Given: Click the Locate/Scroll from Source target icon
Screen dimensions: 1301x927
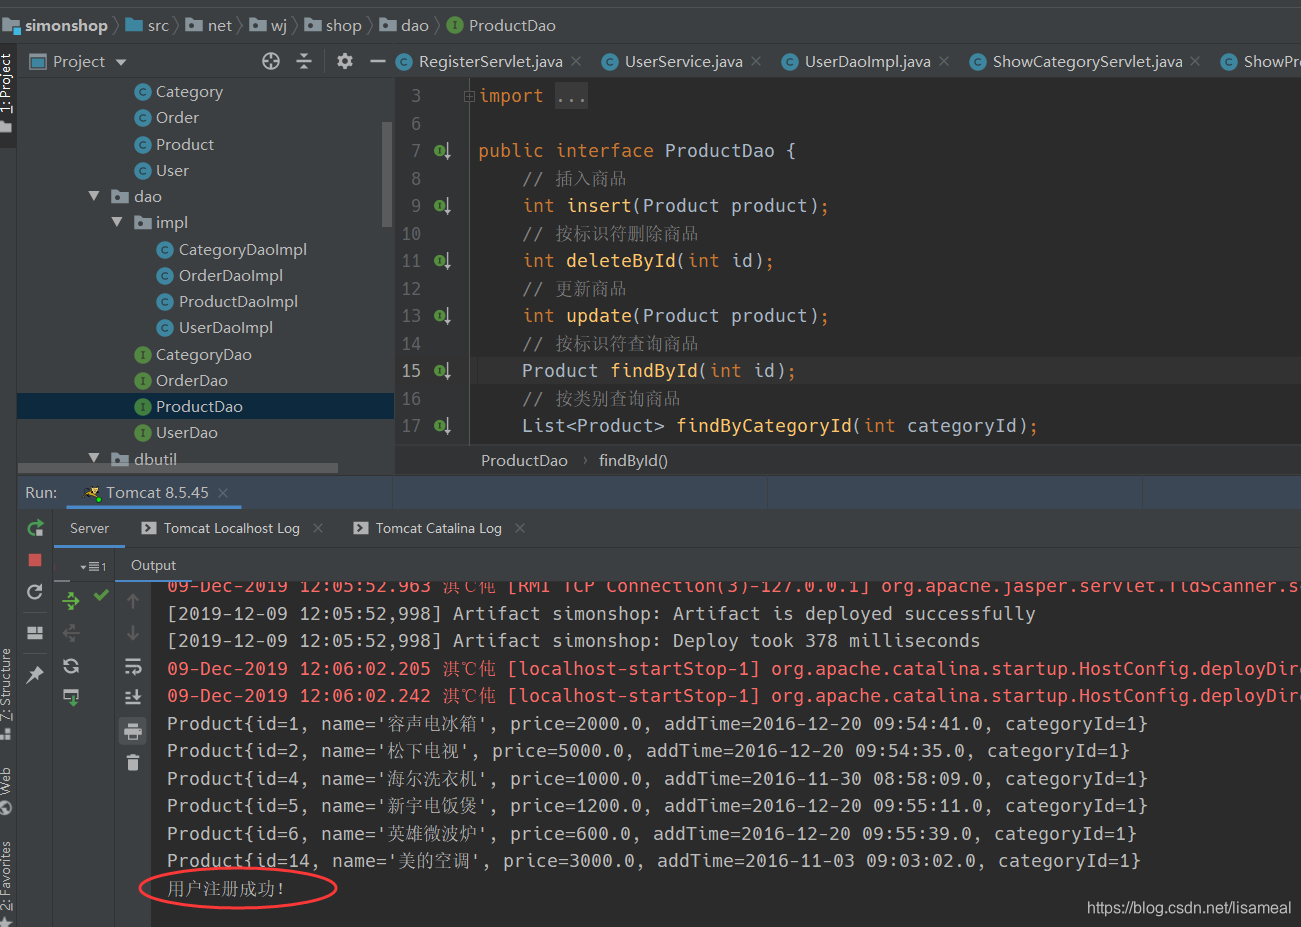Looking at the screenshot, I should pos(271,61).
